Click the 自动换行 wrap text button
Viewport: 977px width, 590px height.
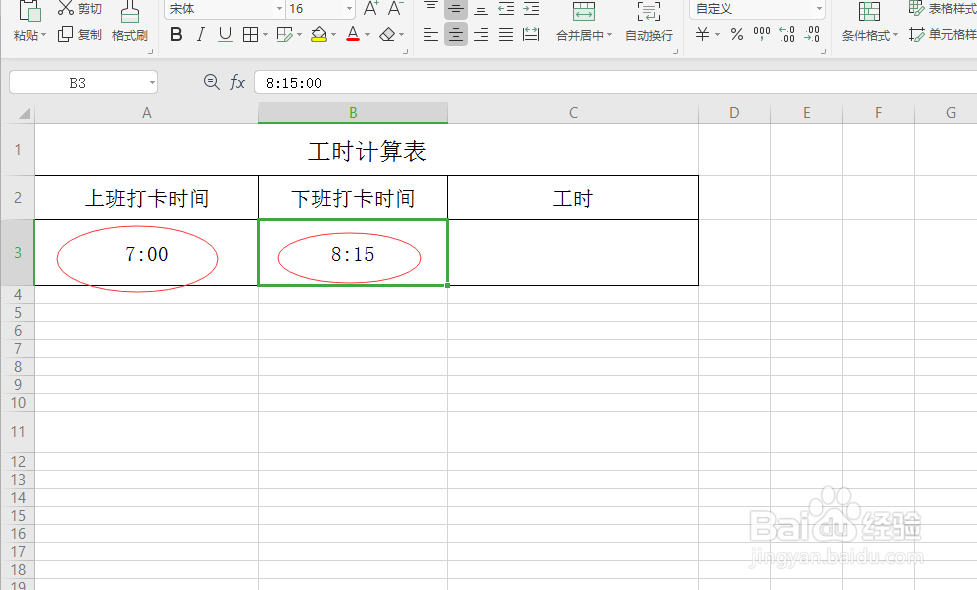(x=649, y=22)
